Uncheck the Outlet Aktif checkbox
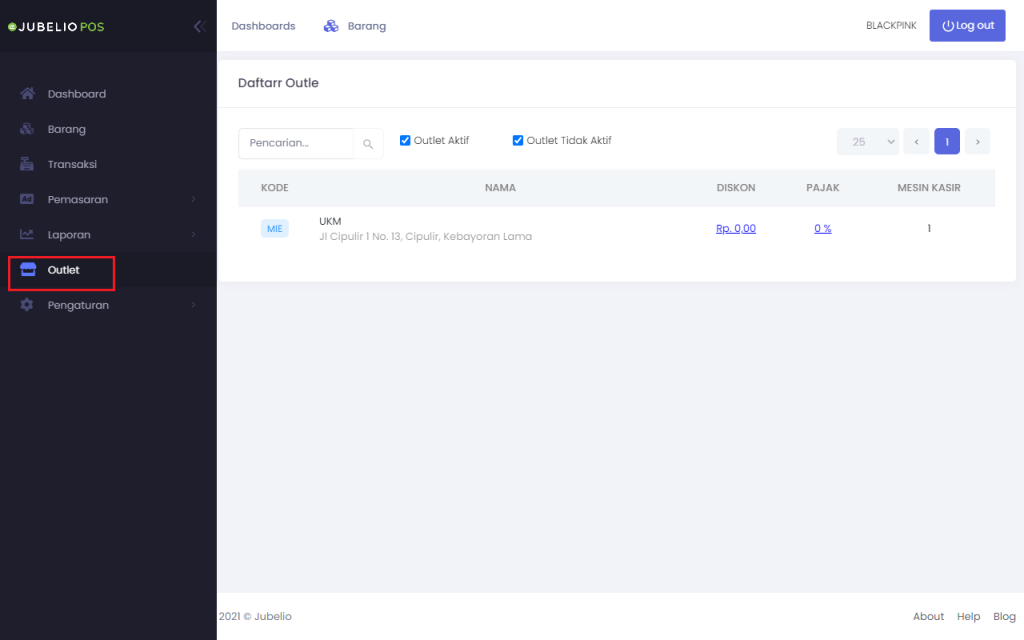 405,140
